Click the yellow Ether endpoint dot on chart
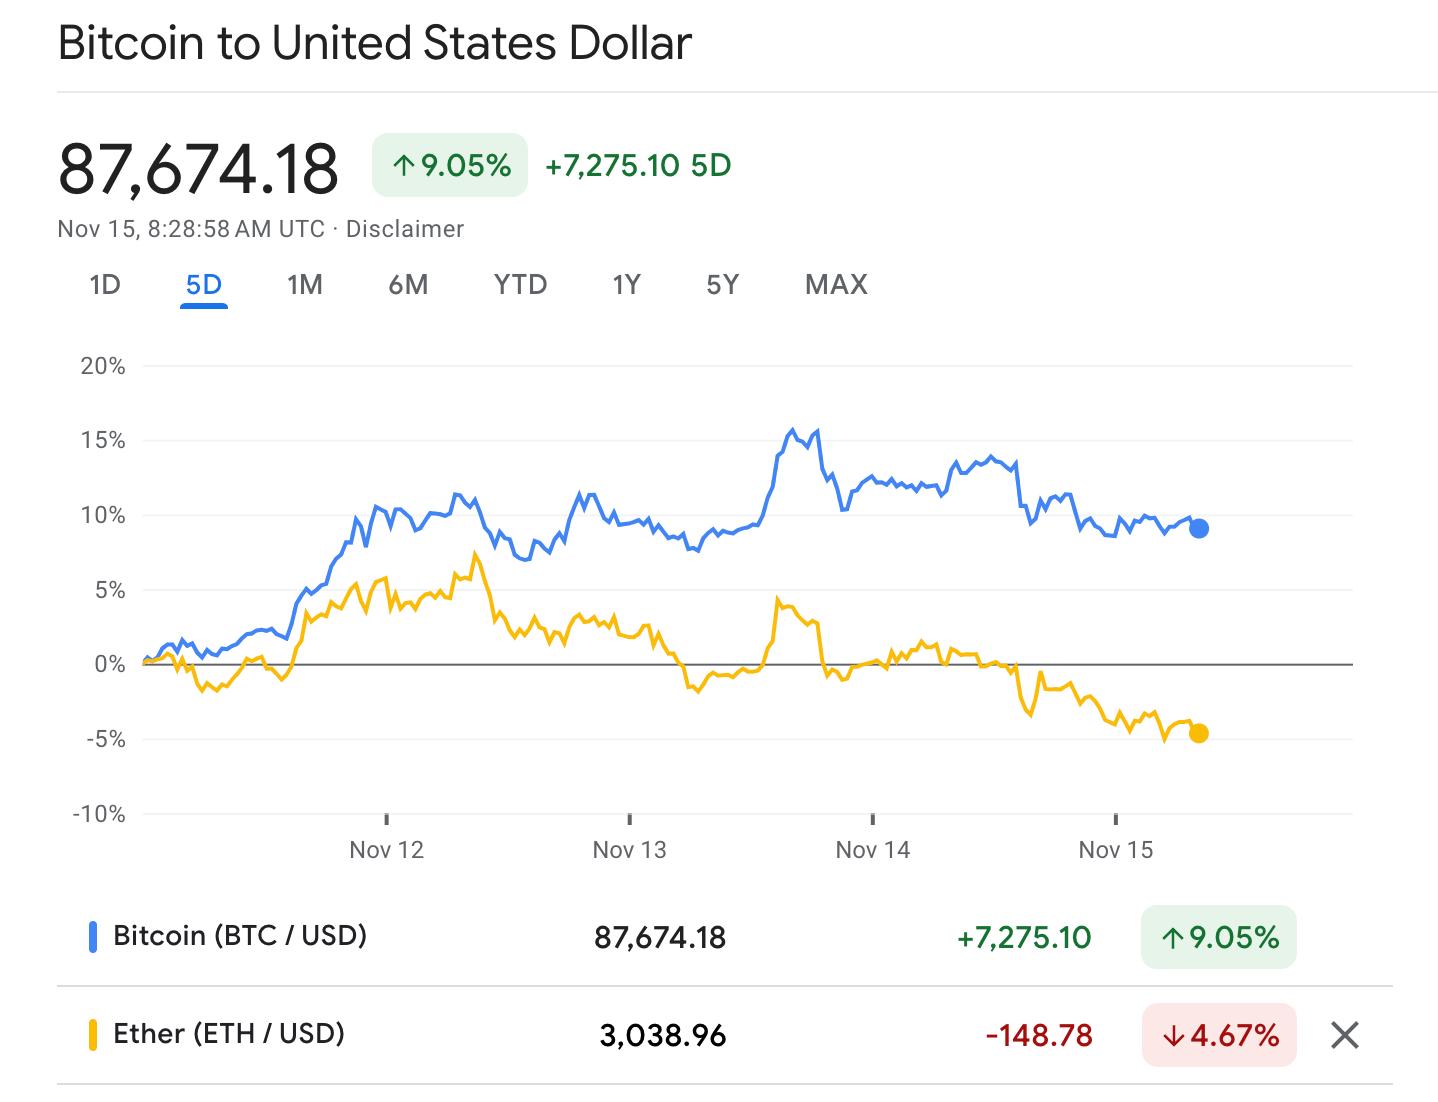This screenshot has width=1438, height=1102. pos(1199,733)
